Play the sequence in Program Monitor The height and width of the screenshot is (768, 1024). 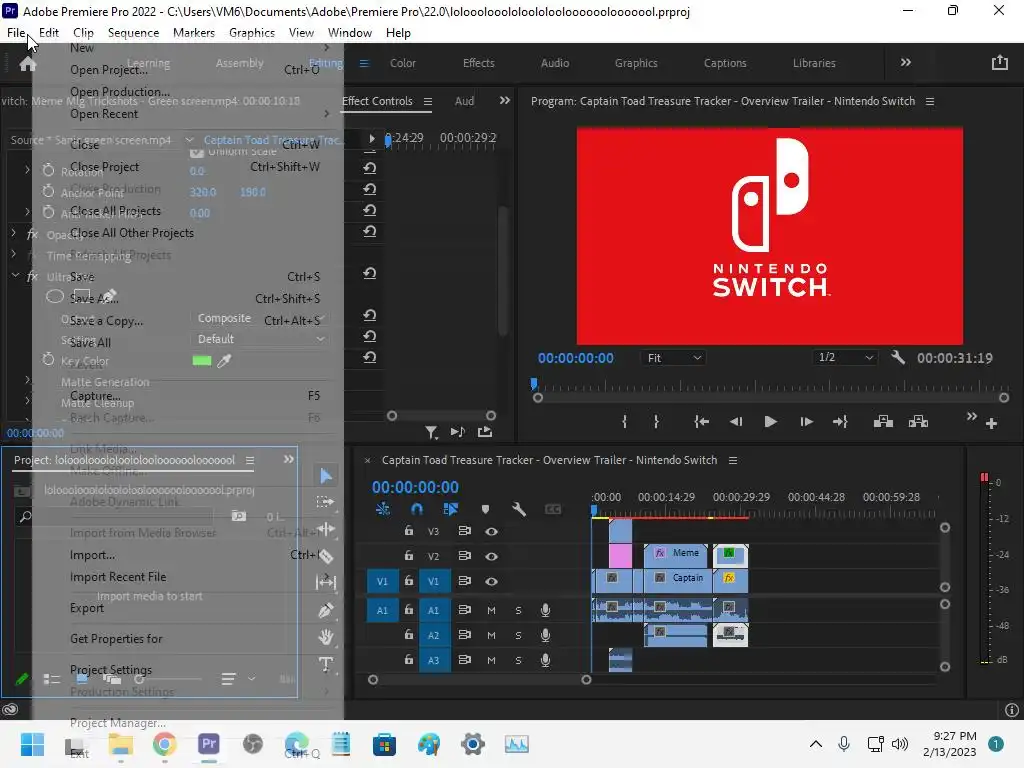pos(770,422)
